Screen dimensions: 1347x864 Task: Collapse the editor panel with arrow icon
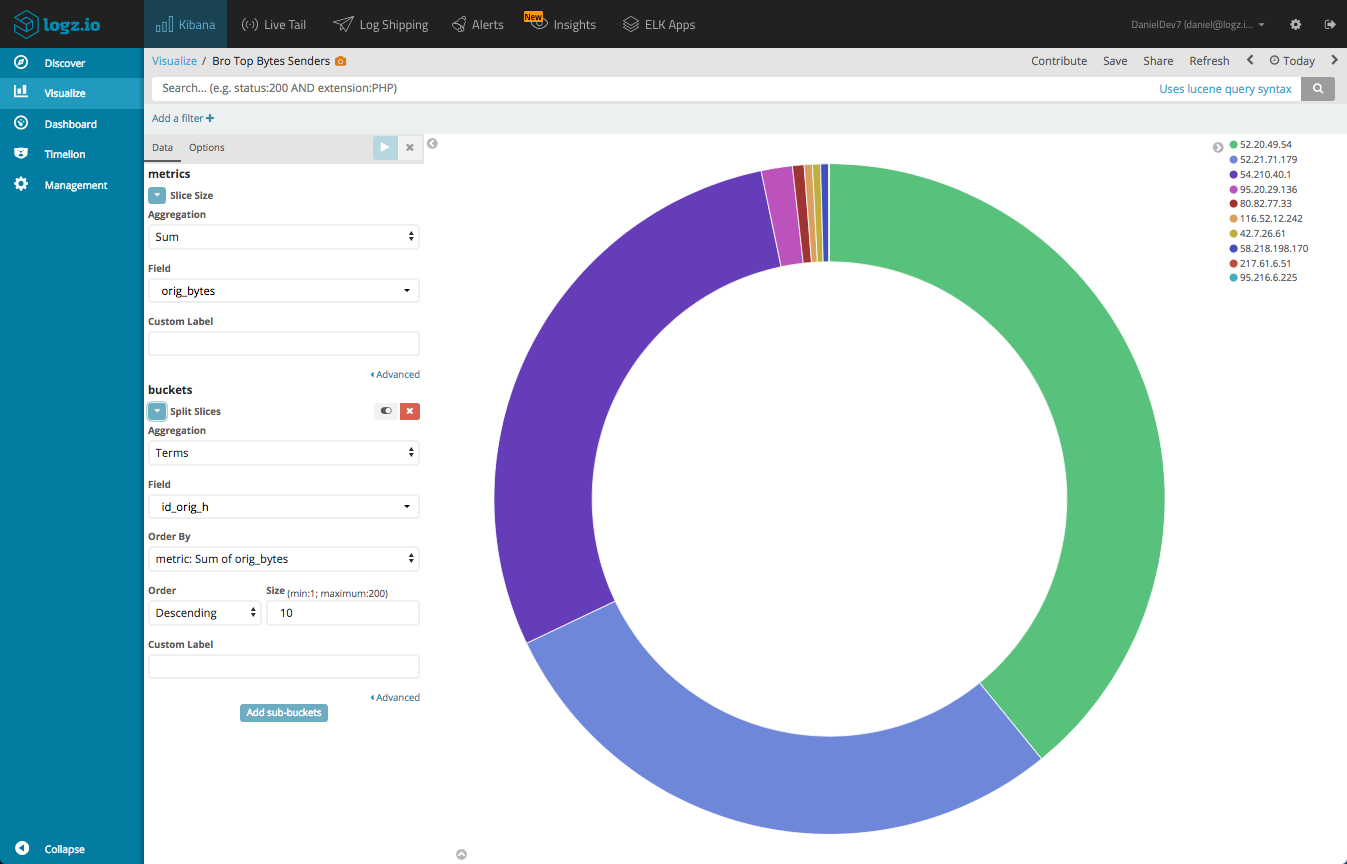click(432, 144)
